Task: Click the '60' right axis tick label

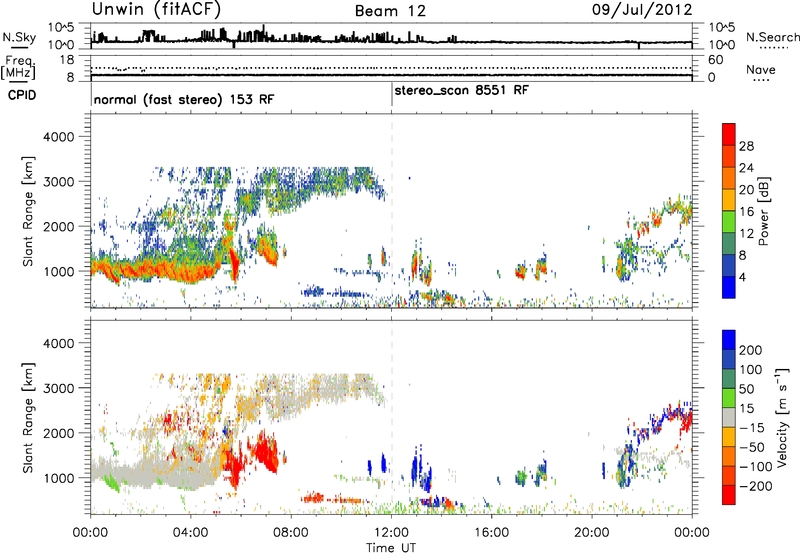Action: pos(716,60)
